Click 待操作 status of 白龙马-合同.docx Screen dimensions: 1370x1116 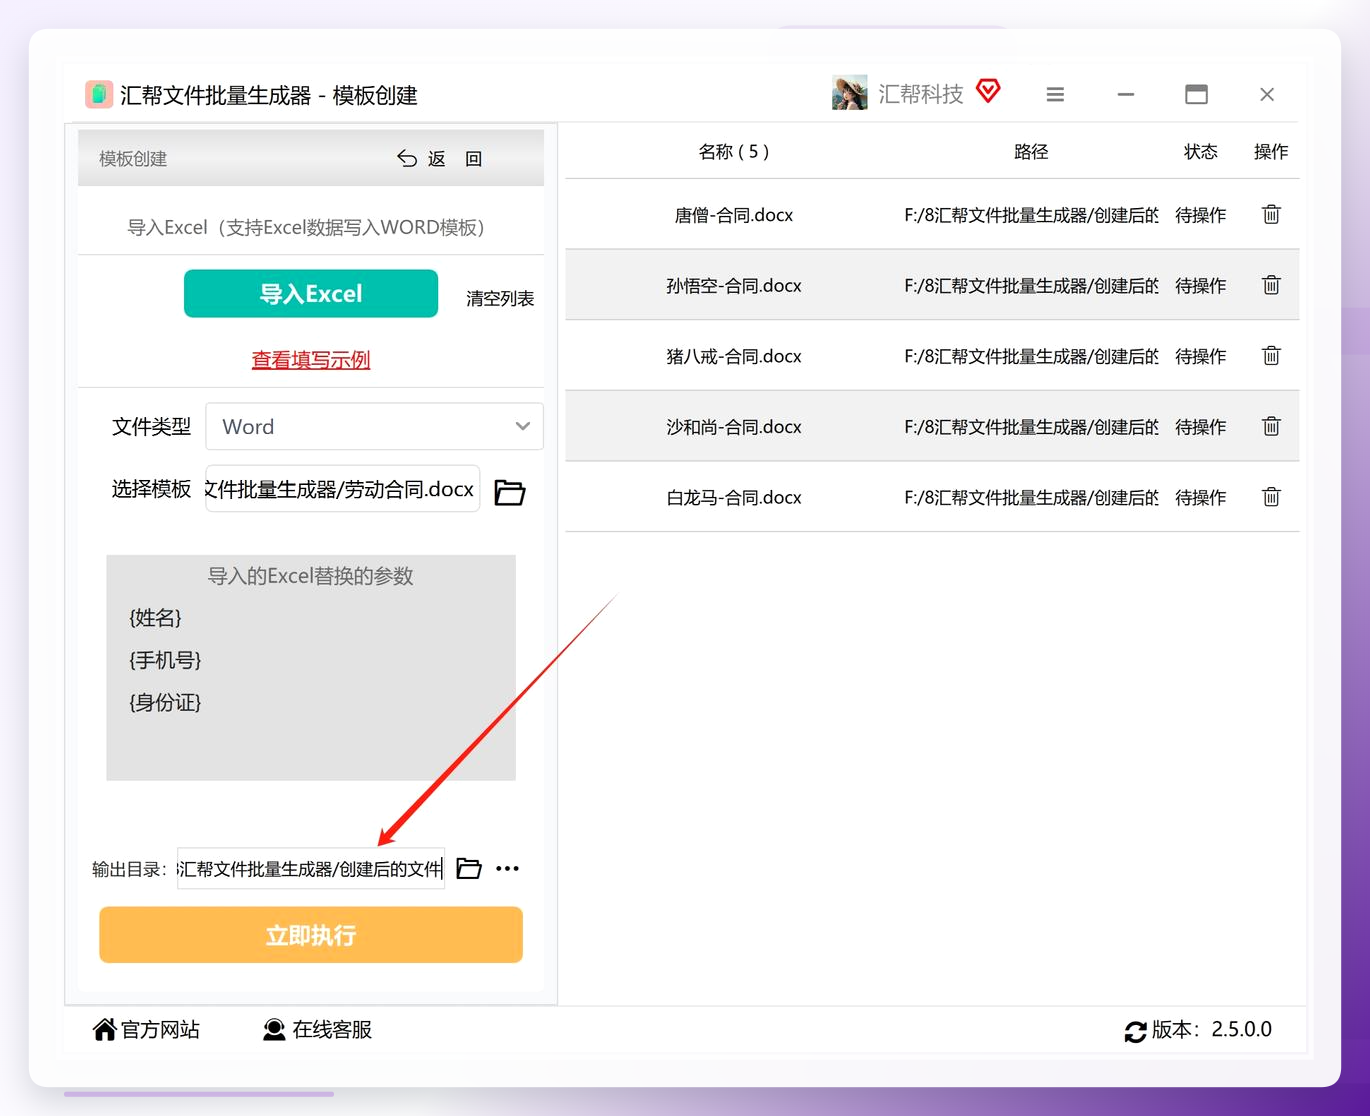[1201, 497]
